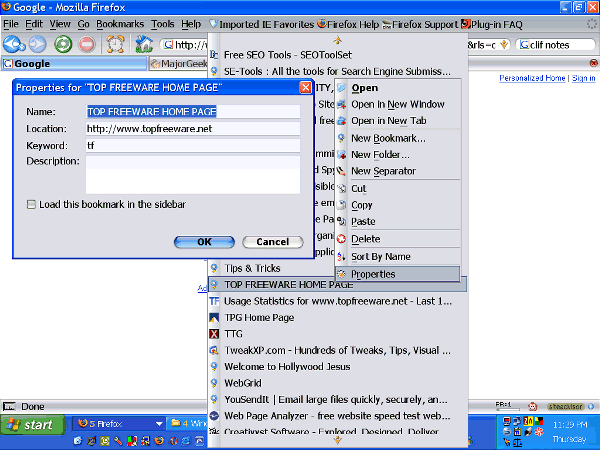
Task: Choose Open in New Tab from context menu
Action: 398,121
